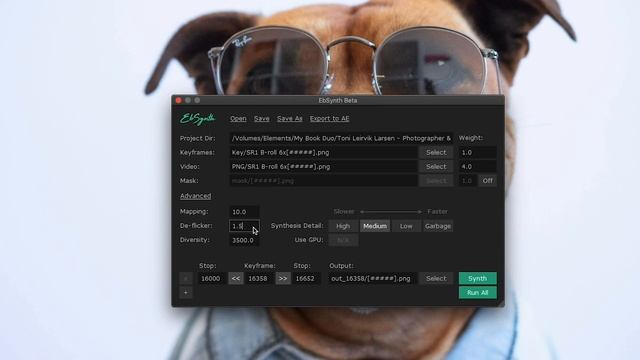
Task: Click the Output path field
Action: tap(373, 278)
